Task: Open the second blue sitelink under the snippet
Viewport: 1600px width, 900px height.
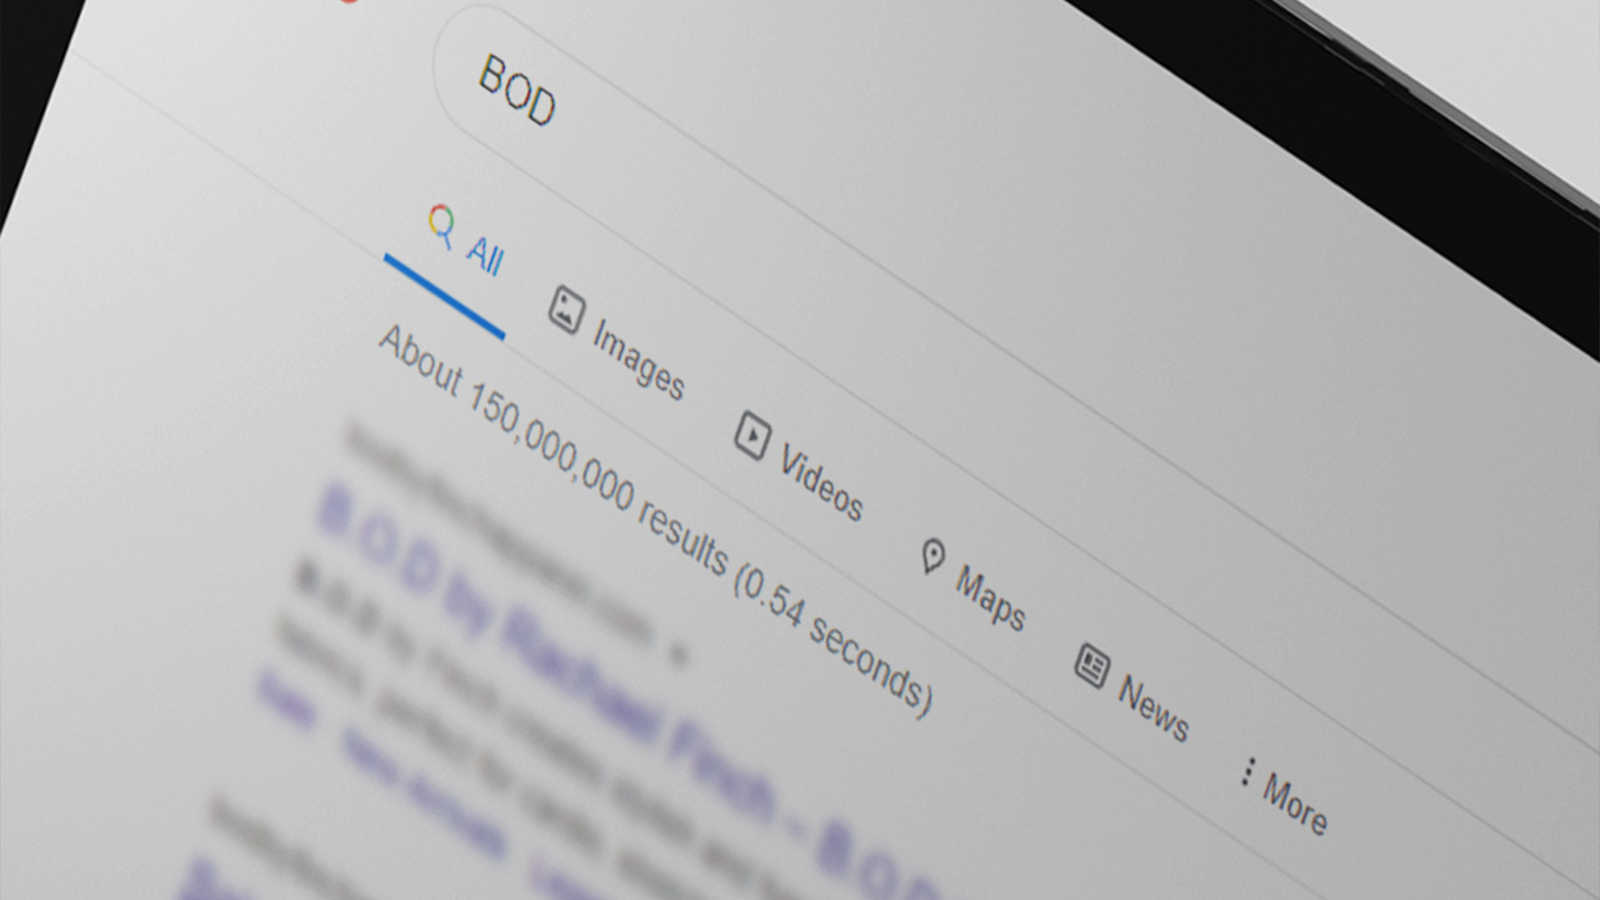Action: click(x=424, y=790)
